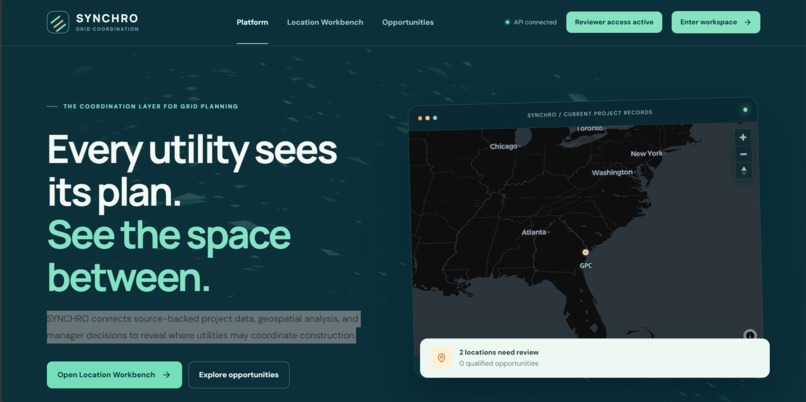Click the arrow in Open Location Workbench
Viewport: 806px width, 402px height.
click(x=167, y=375)
